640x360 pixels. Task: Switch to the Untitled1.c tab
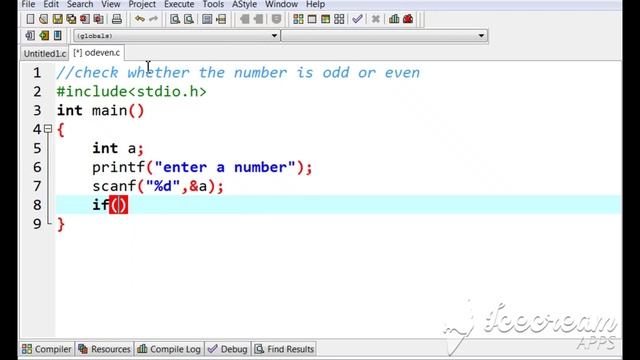pyautogui.click(x=44, y=53)
